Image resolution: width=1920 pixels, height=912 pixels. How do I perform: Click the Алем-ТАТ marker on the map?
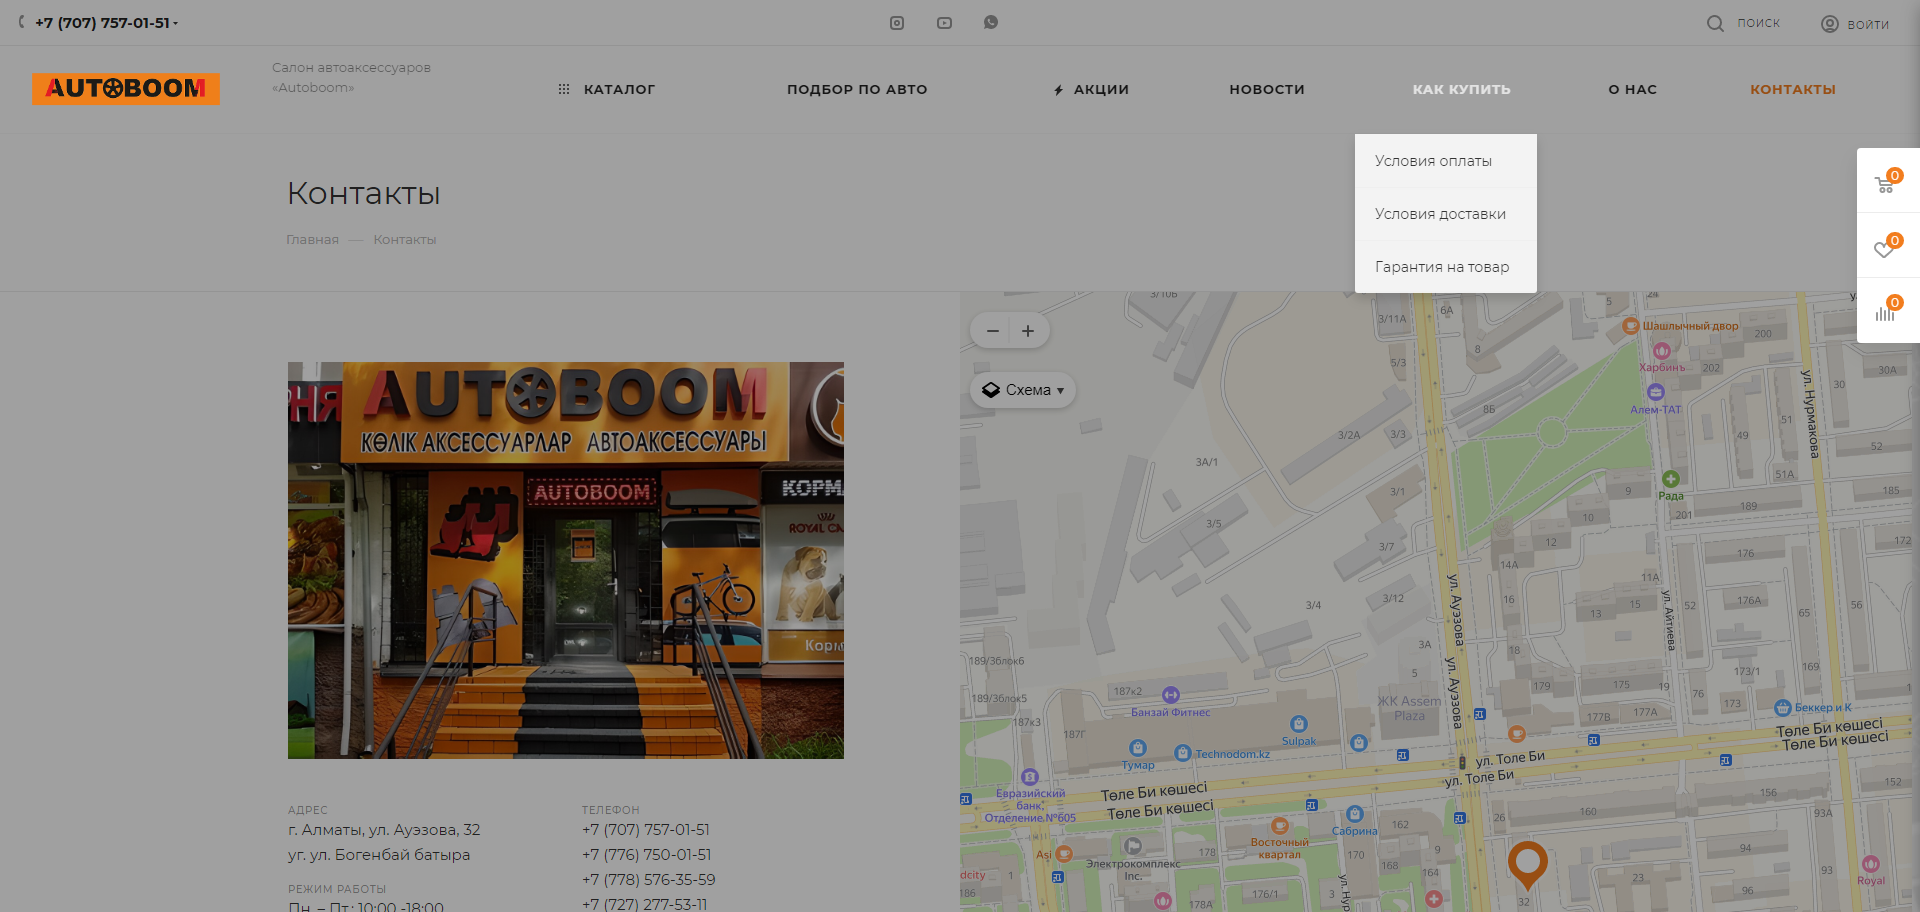(x=1656, y=392)
